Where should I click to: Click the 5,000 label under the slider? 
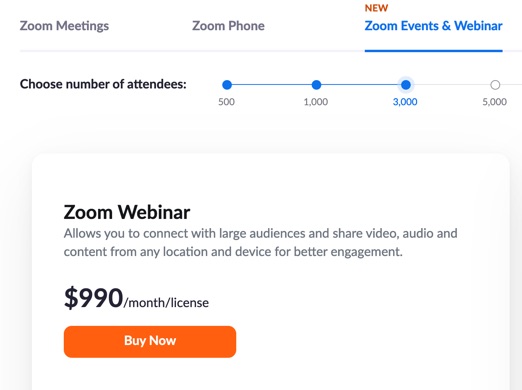[x=495, y=102]
